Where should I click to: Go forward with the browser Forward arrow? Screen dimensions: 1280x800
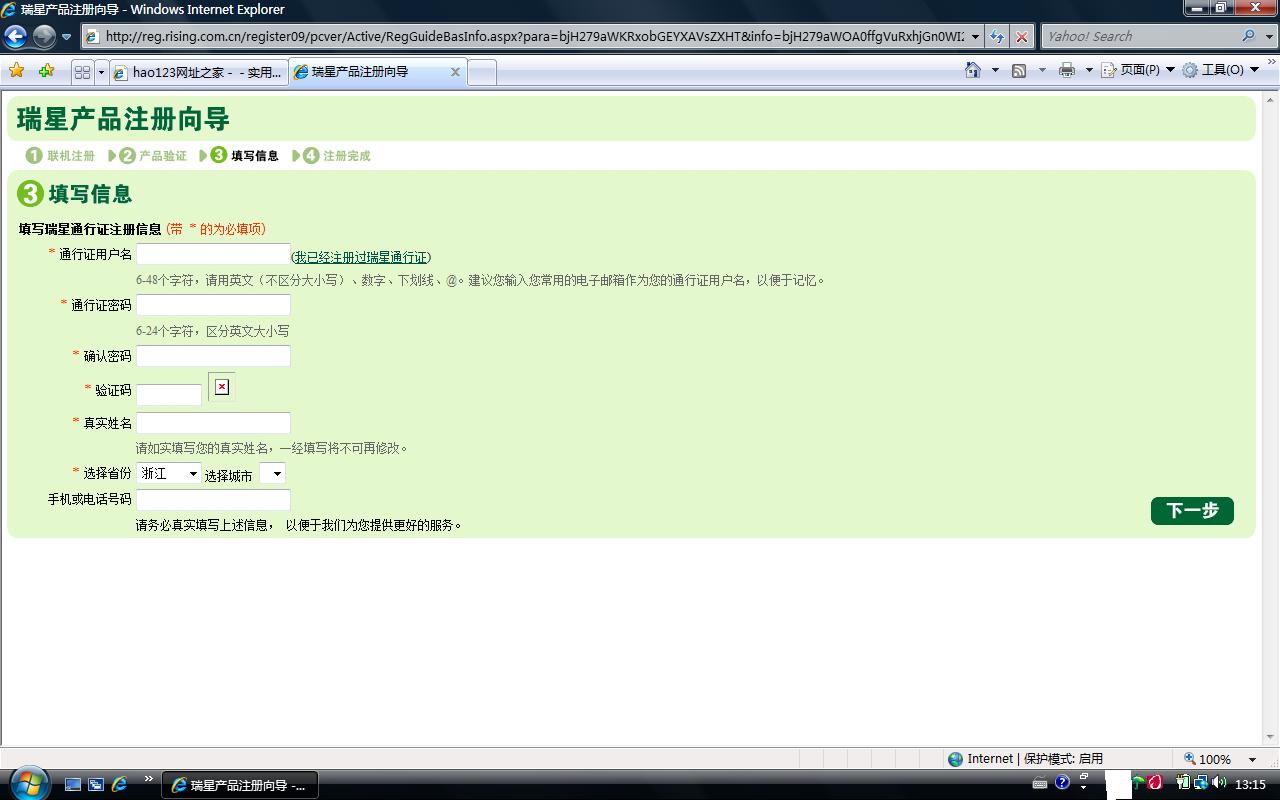tap(44, 37)
